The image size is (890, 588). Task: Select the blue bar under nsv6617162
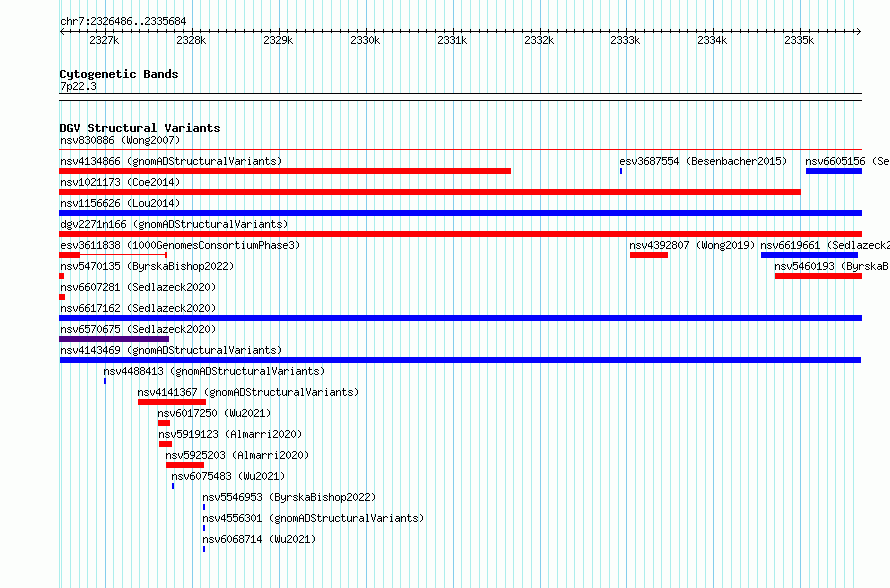(x=460, y=318)
